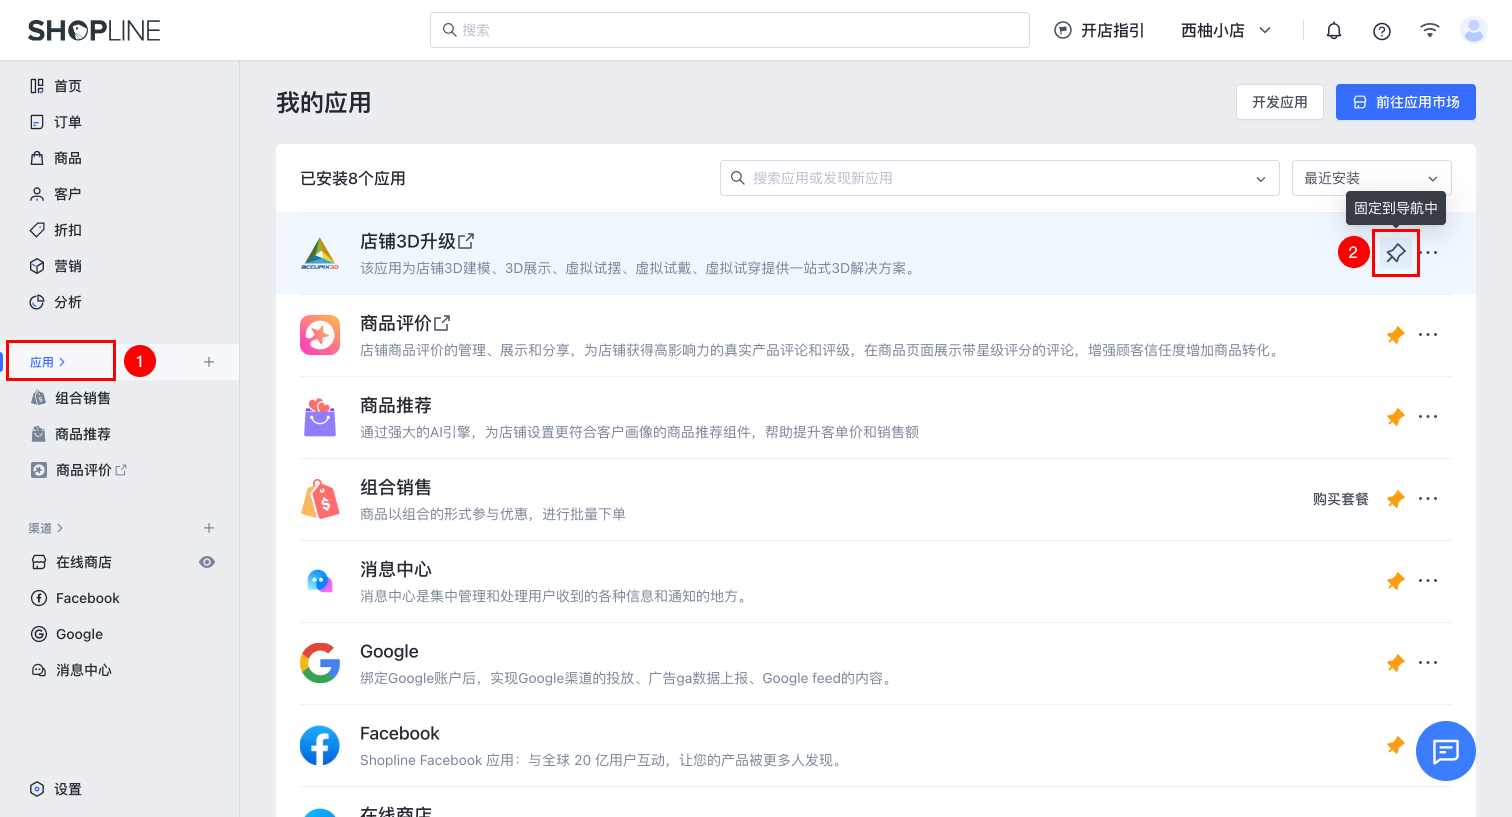This screenshot has width=1512, height=817.
Task: Open more options for 商品评价
Action: [x=1428, y=335]
